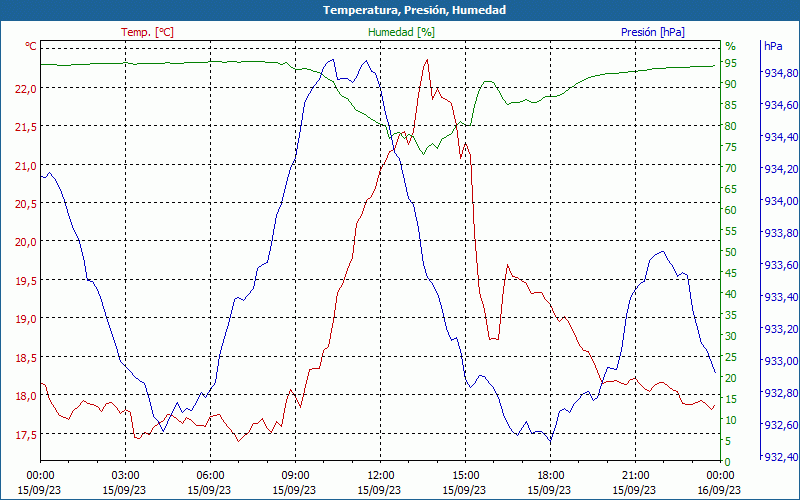Click the blue hPa axis unit label
Screen dimensions: 800x500
click(773, 46)
